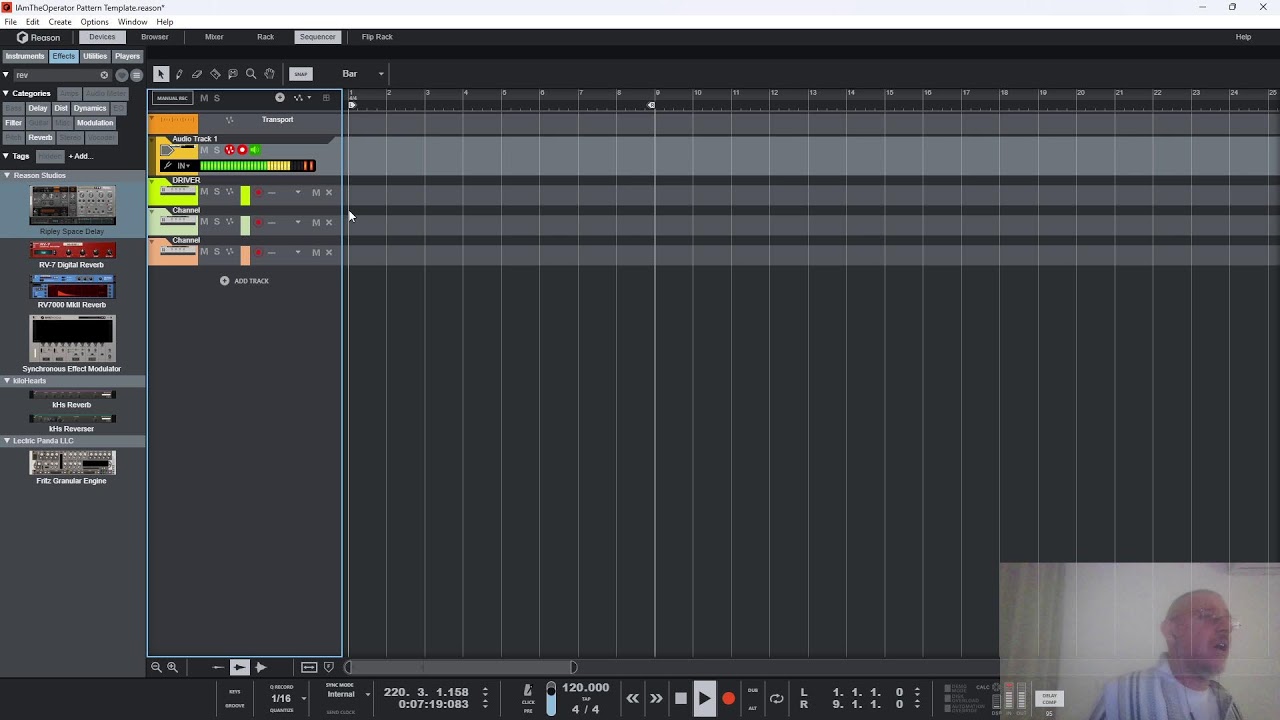Select the Dynamics category filter
This screenshot has height=720, width=1280.
coord(90,108)
